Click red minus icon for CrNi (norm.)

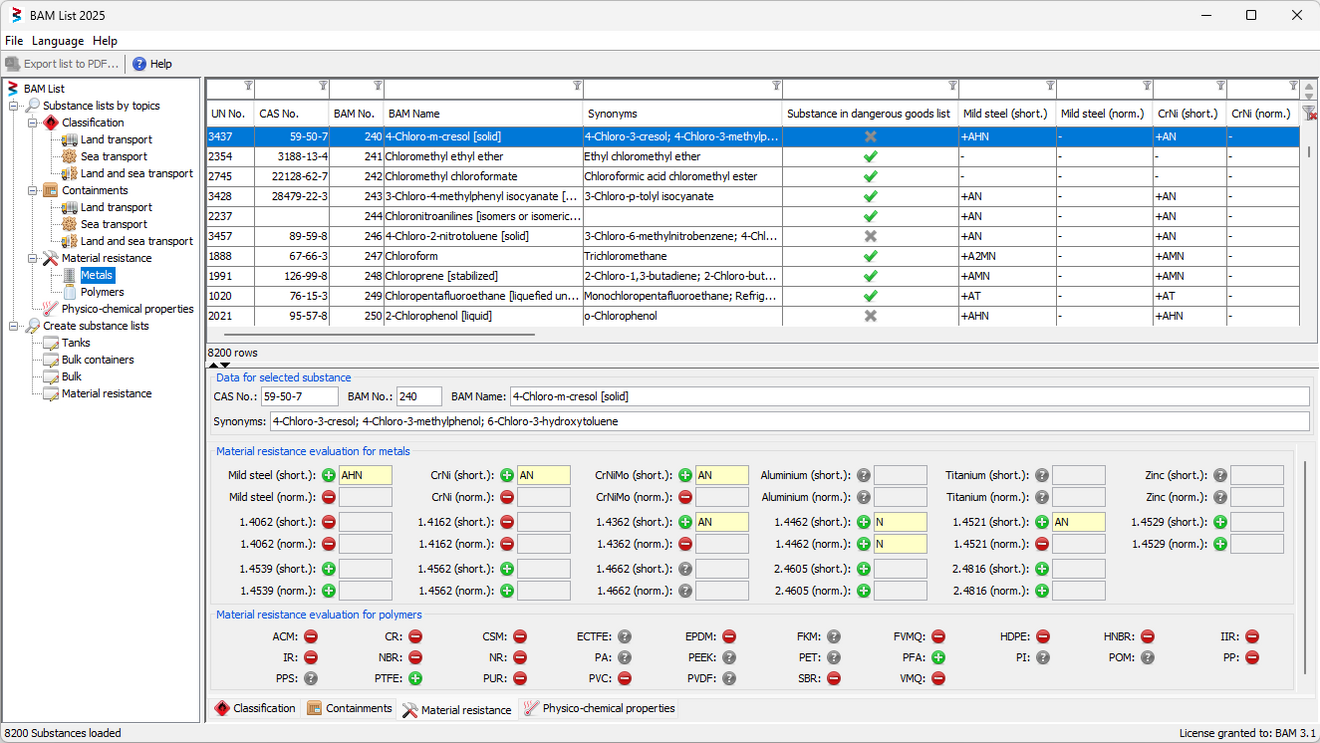click(x=507, y=497)
